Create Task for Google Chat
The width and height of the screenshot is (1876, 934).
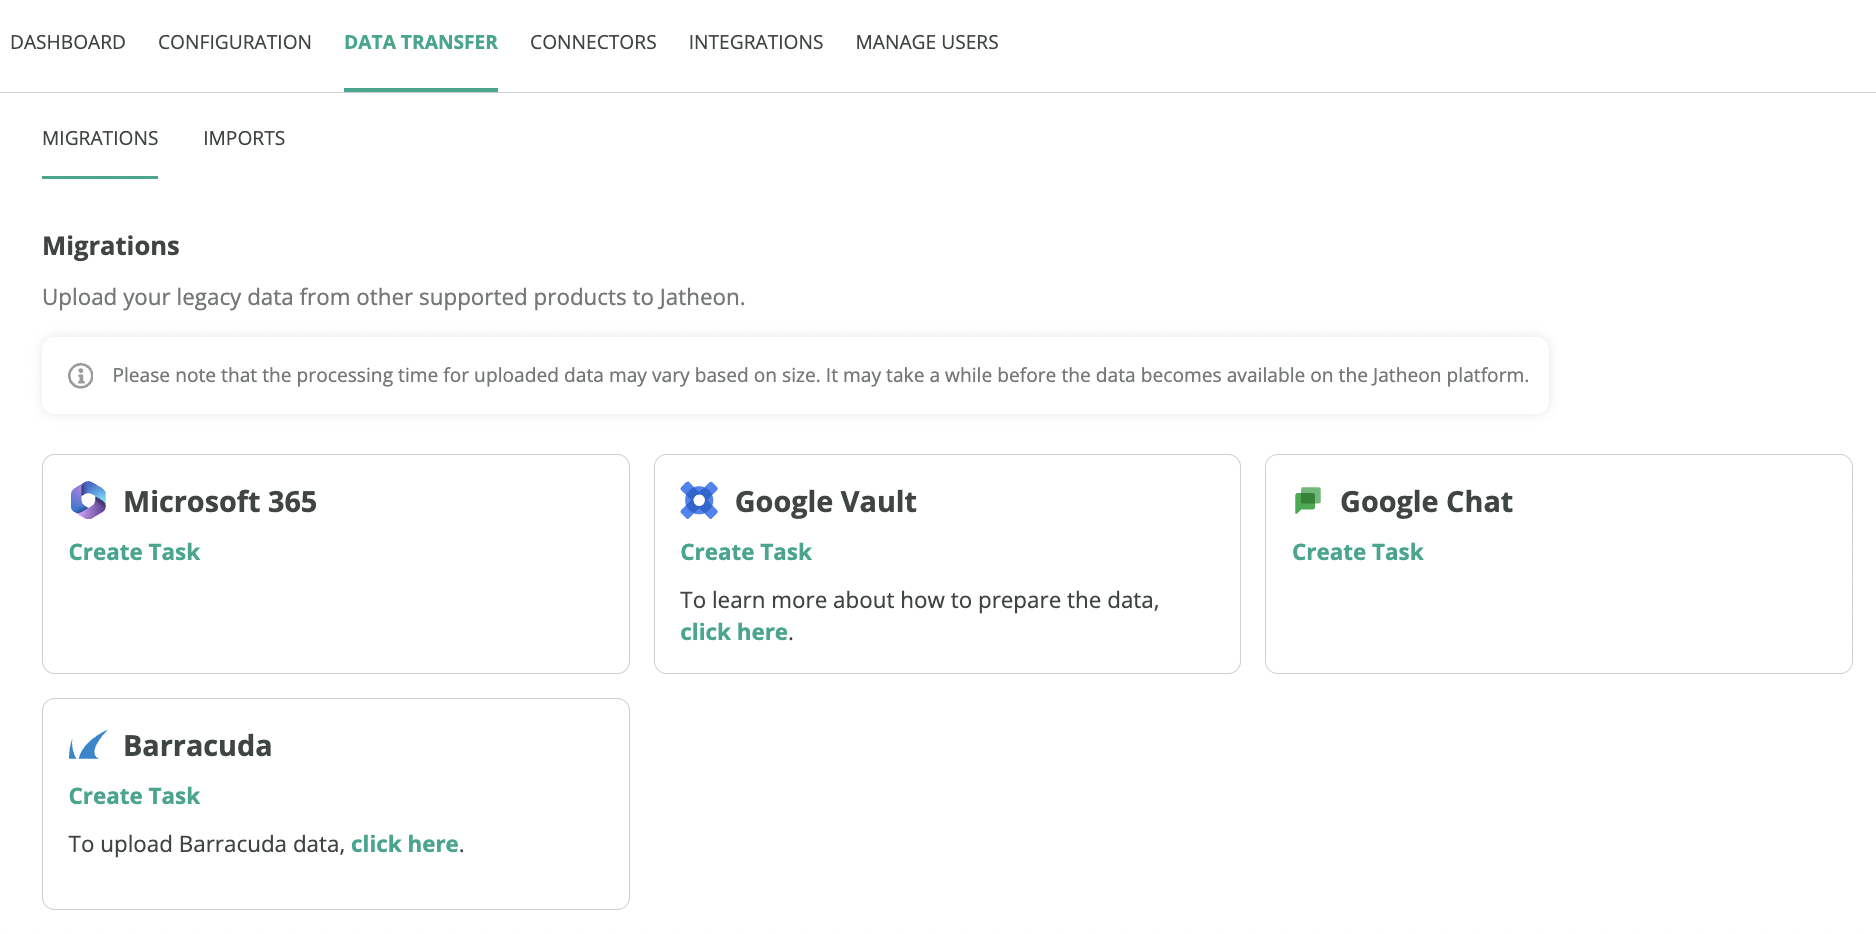(x=1357, y=552)
